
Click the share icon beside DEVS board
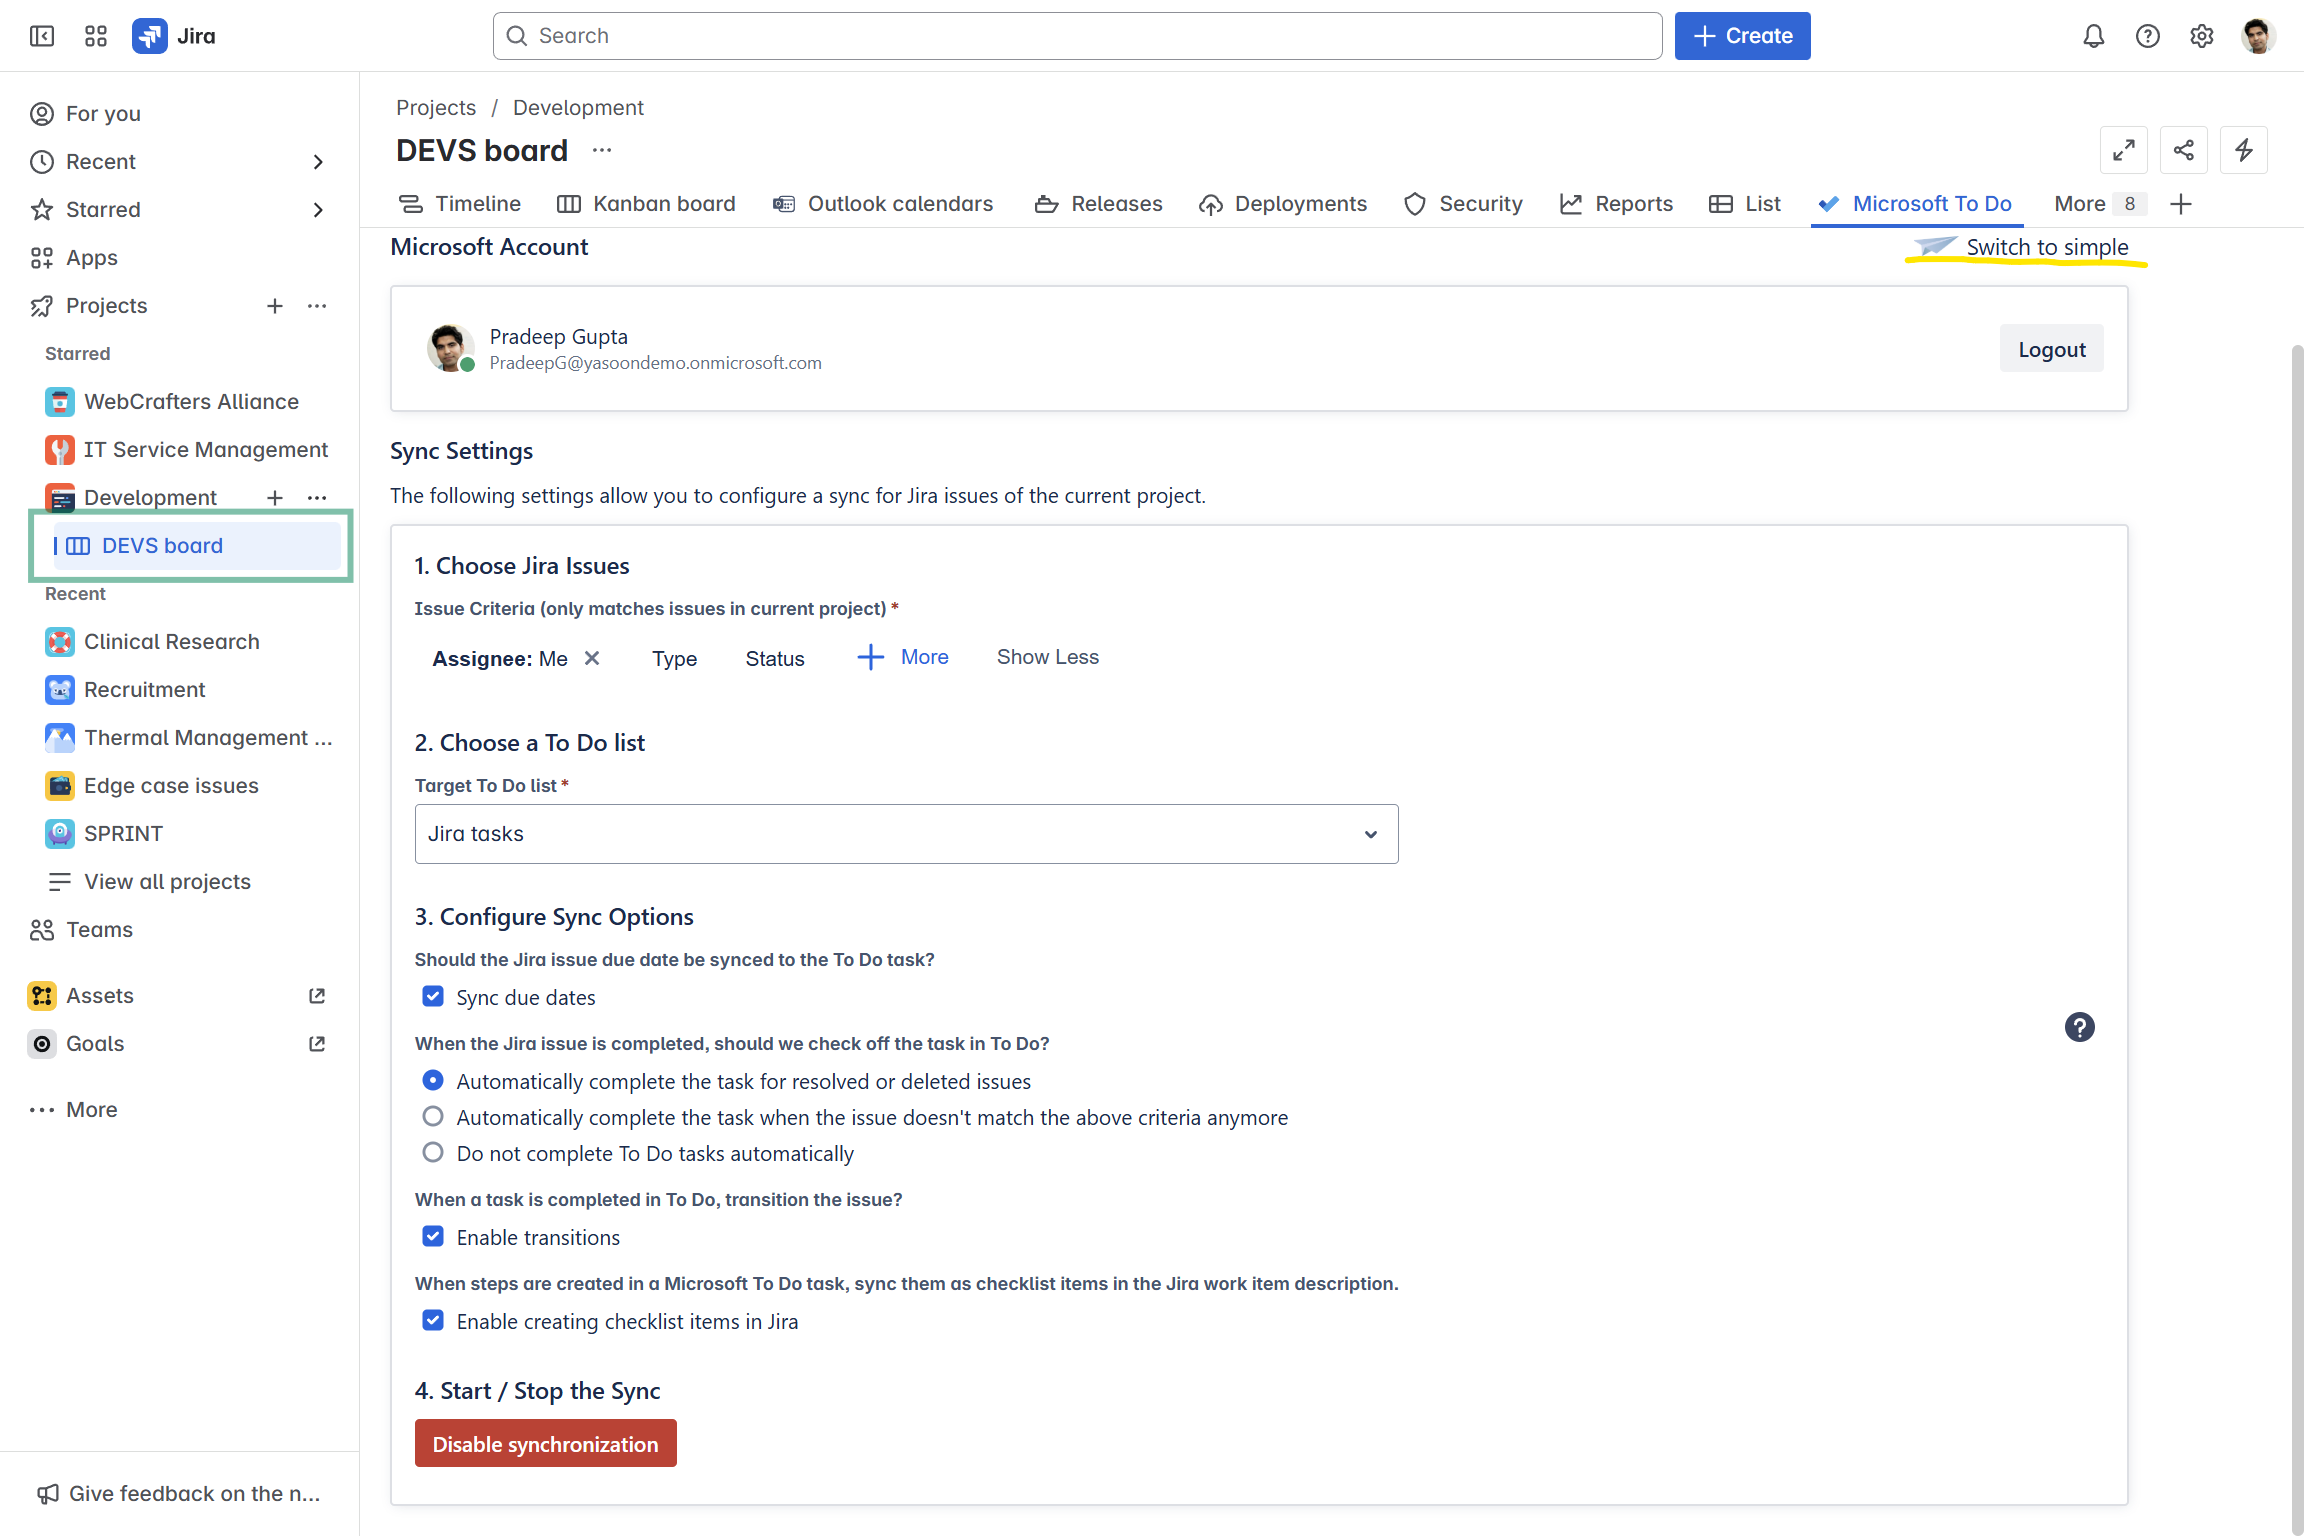pos(2183,150)
